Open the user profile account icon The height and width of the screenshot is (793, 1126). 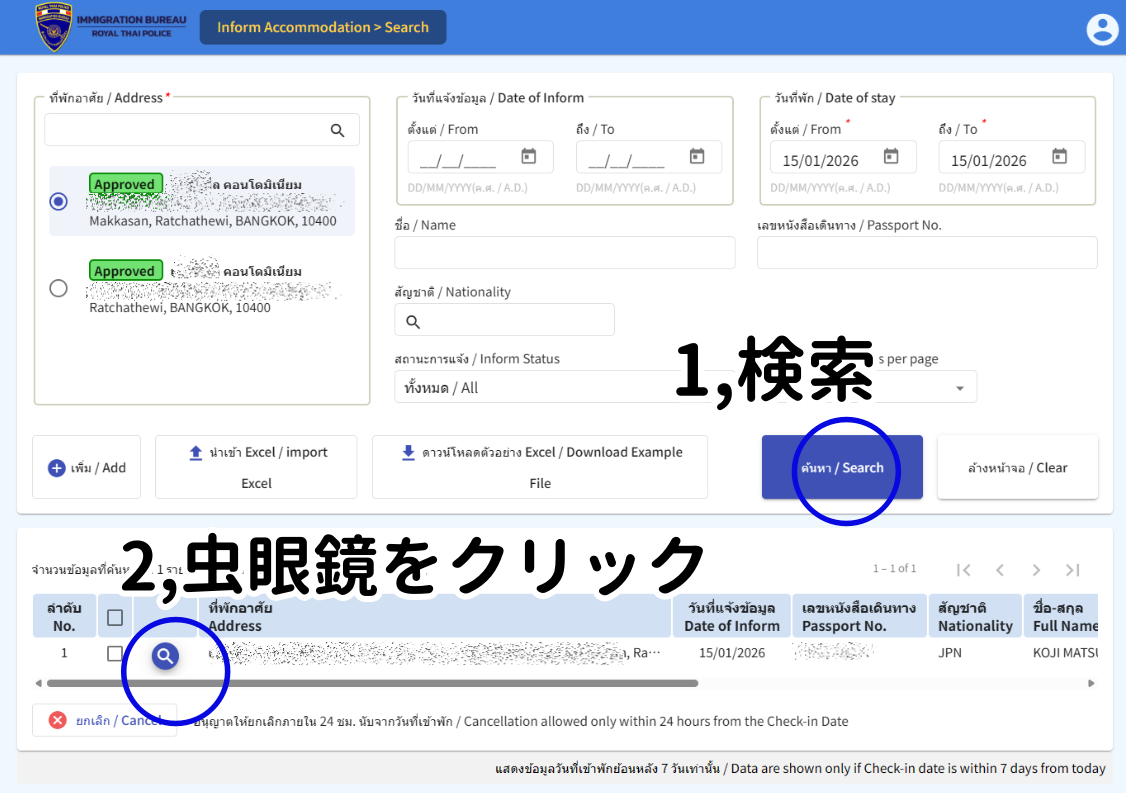coord(1101,29)
